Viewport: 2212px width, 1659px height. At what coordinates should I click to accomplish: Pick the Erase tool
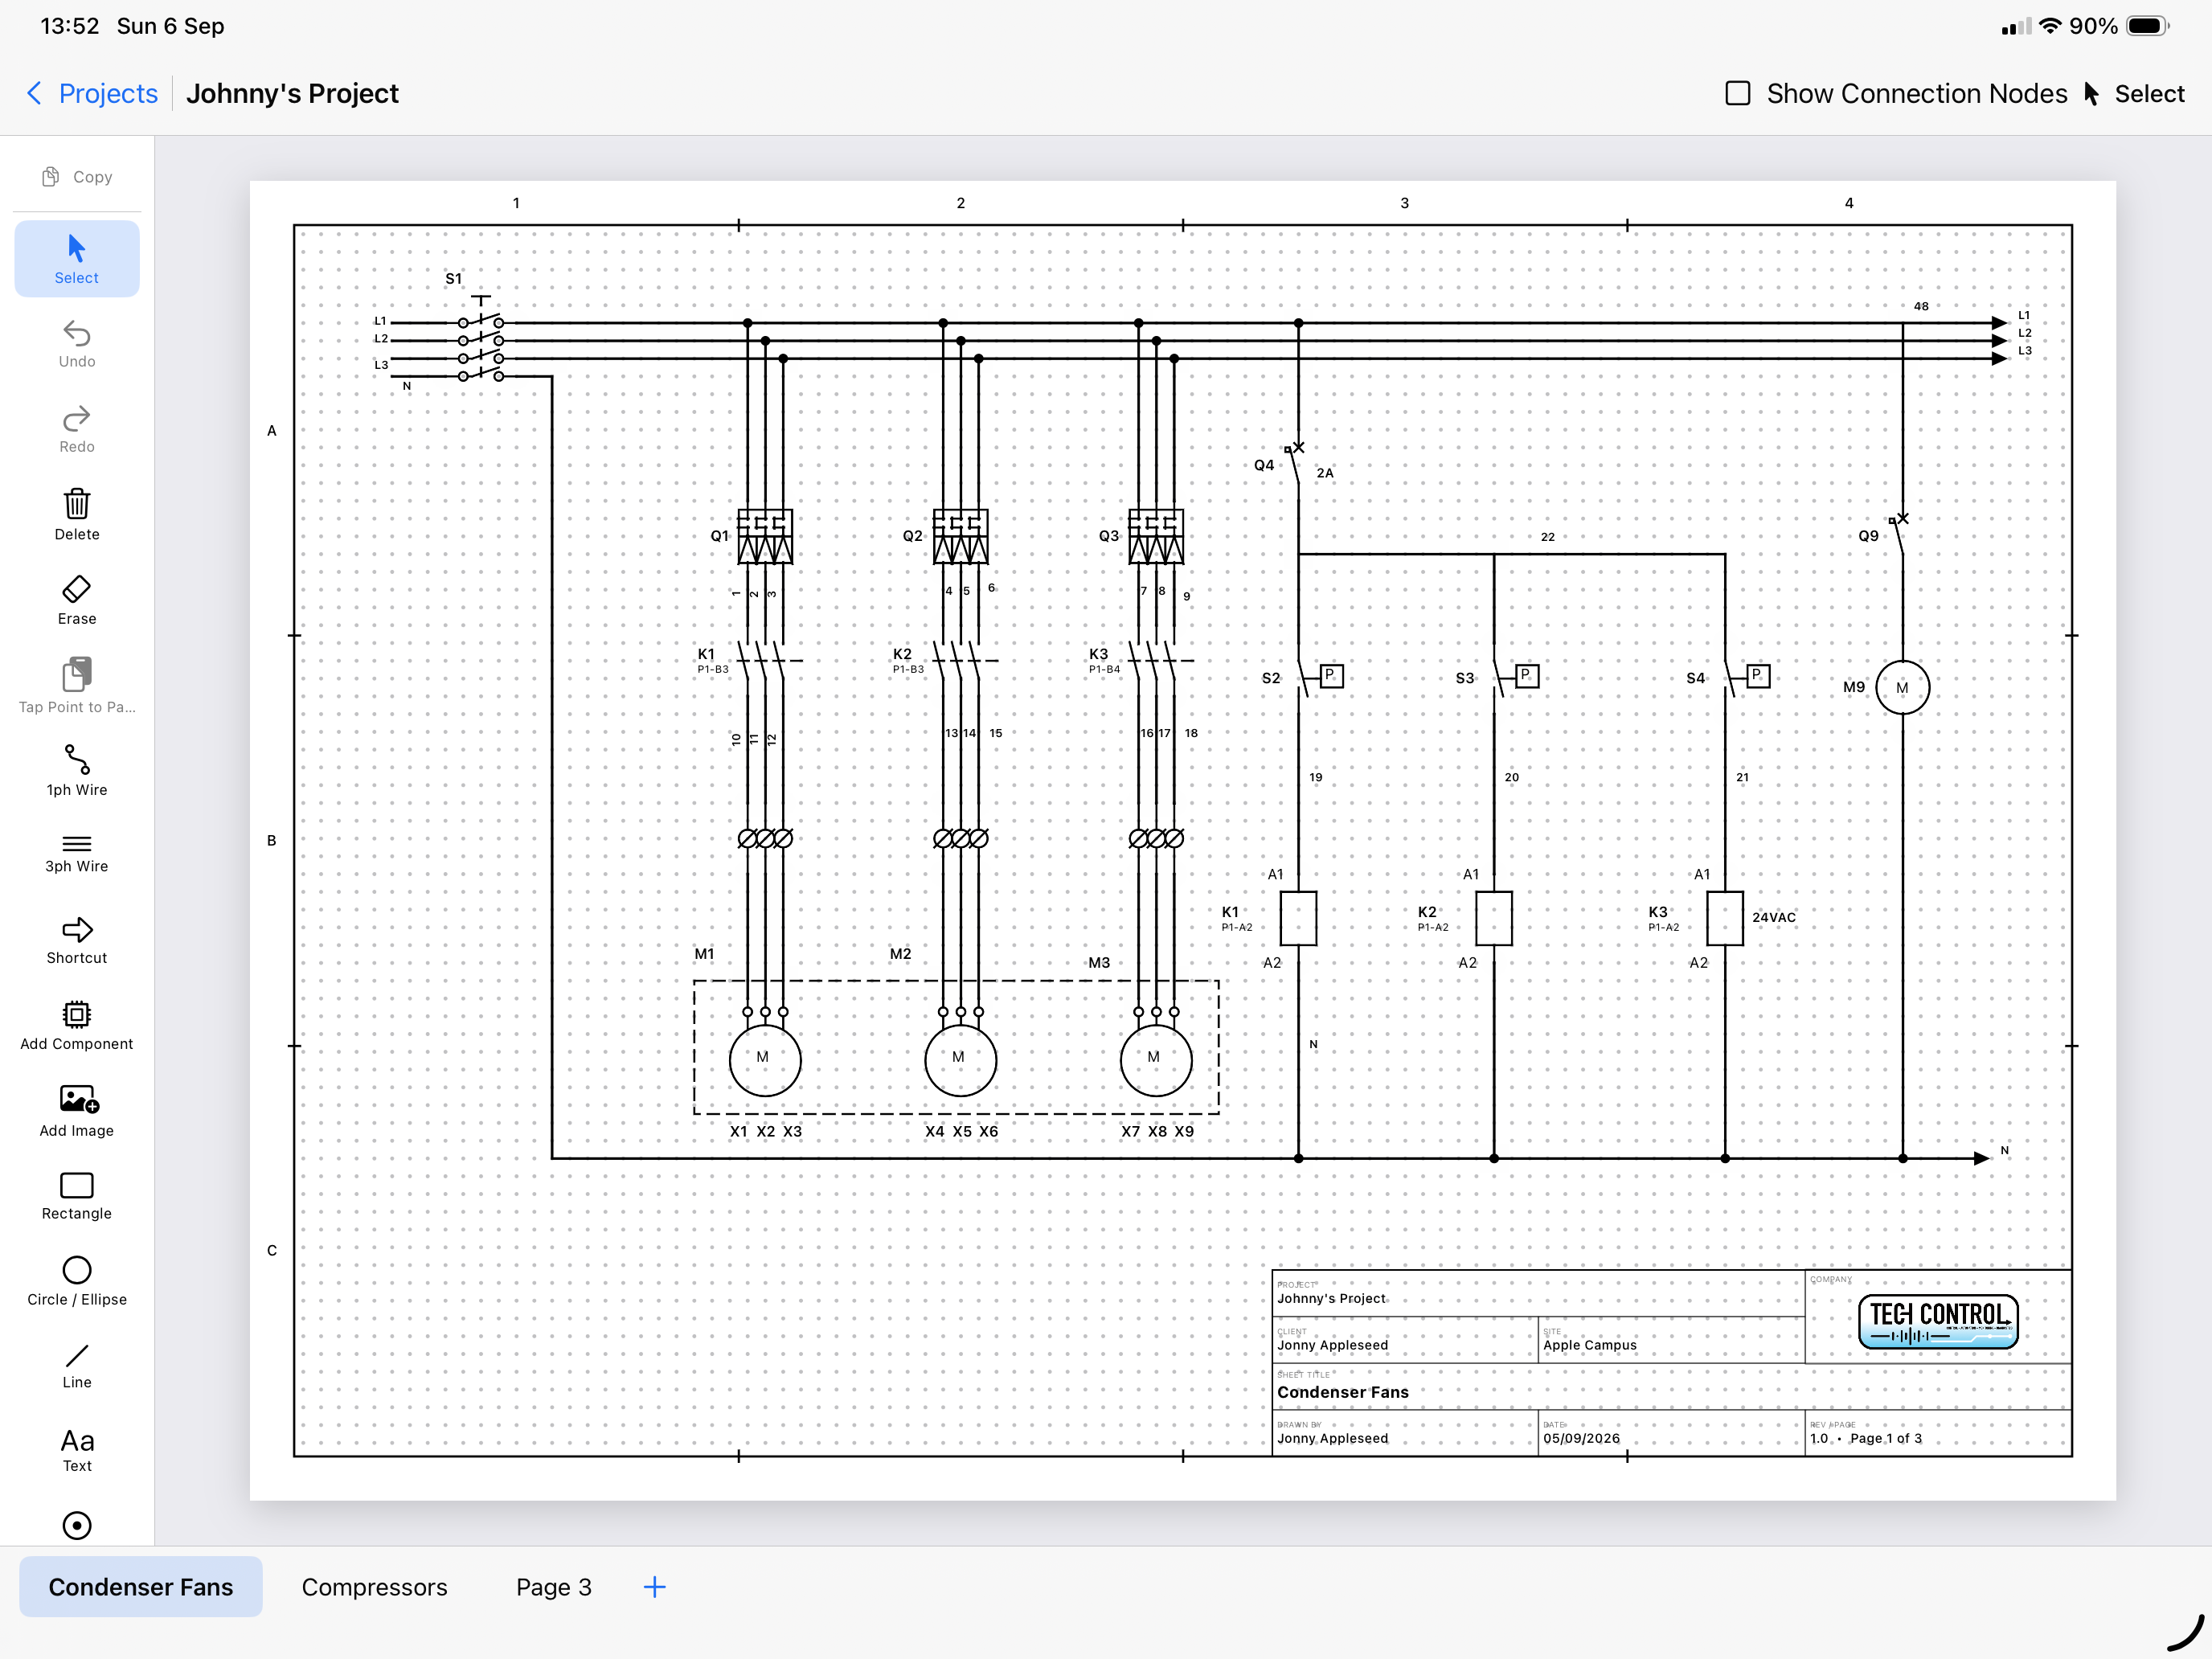(77, 600)
